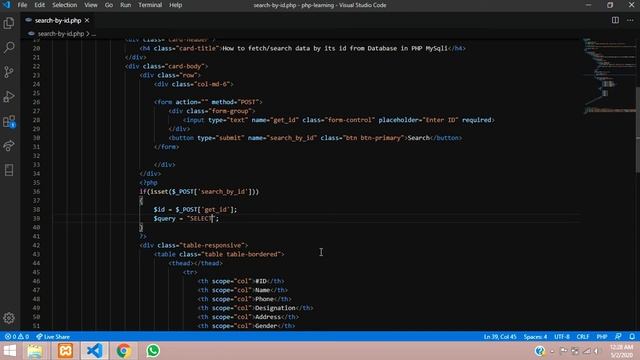Screen dimensions: 640x360
Task: Click the breadcrumb ellipsis after search-by-id.php
Action: (94, 34)
